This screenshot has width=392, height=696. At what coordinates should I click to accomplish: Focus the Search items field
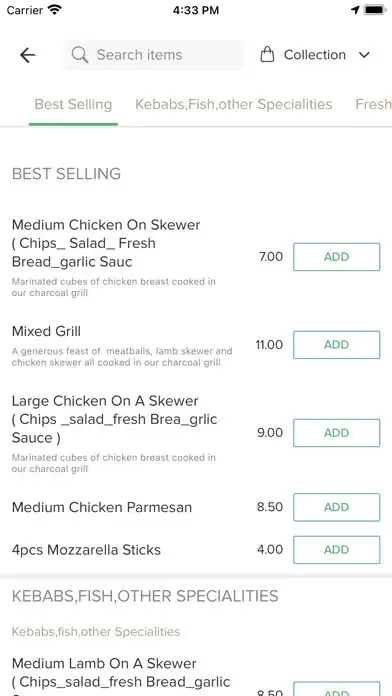(x=153, y=55)
